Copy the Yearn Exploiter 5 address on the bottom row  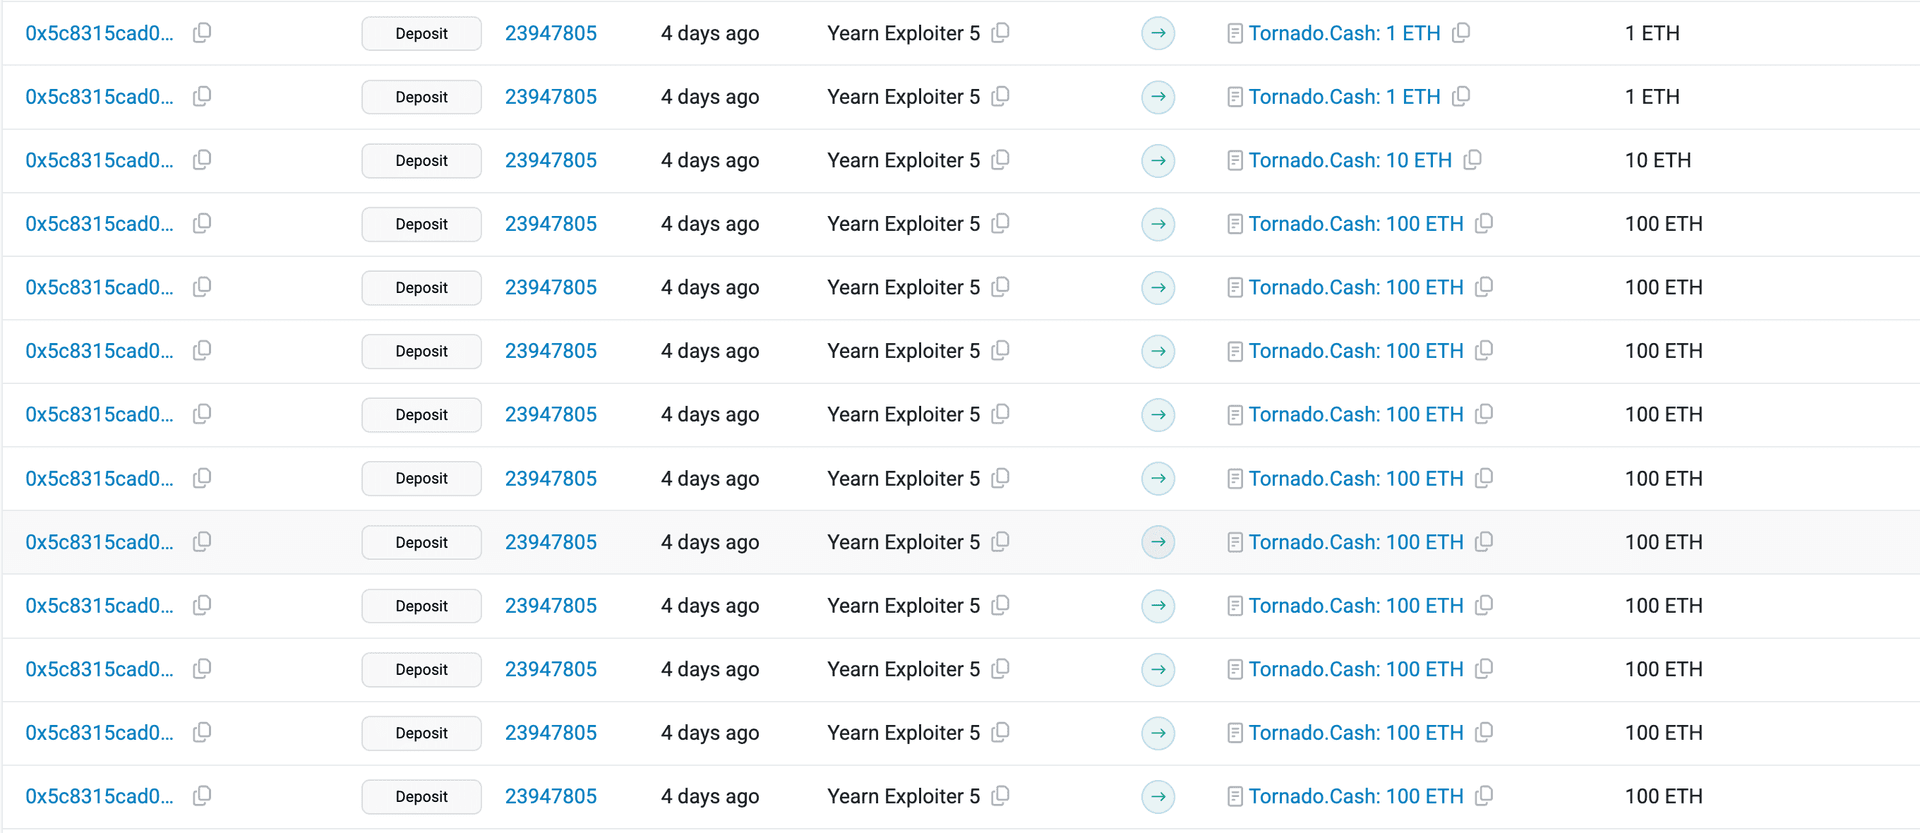click(1000, 796)
